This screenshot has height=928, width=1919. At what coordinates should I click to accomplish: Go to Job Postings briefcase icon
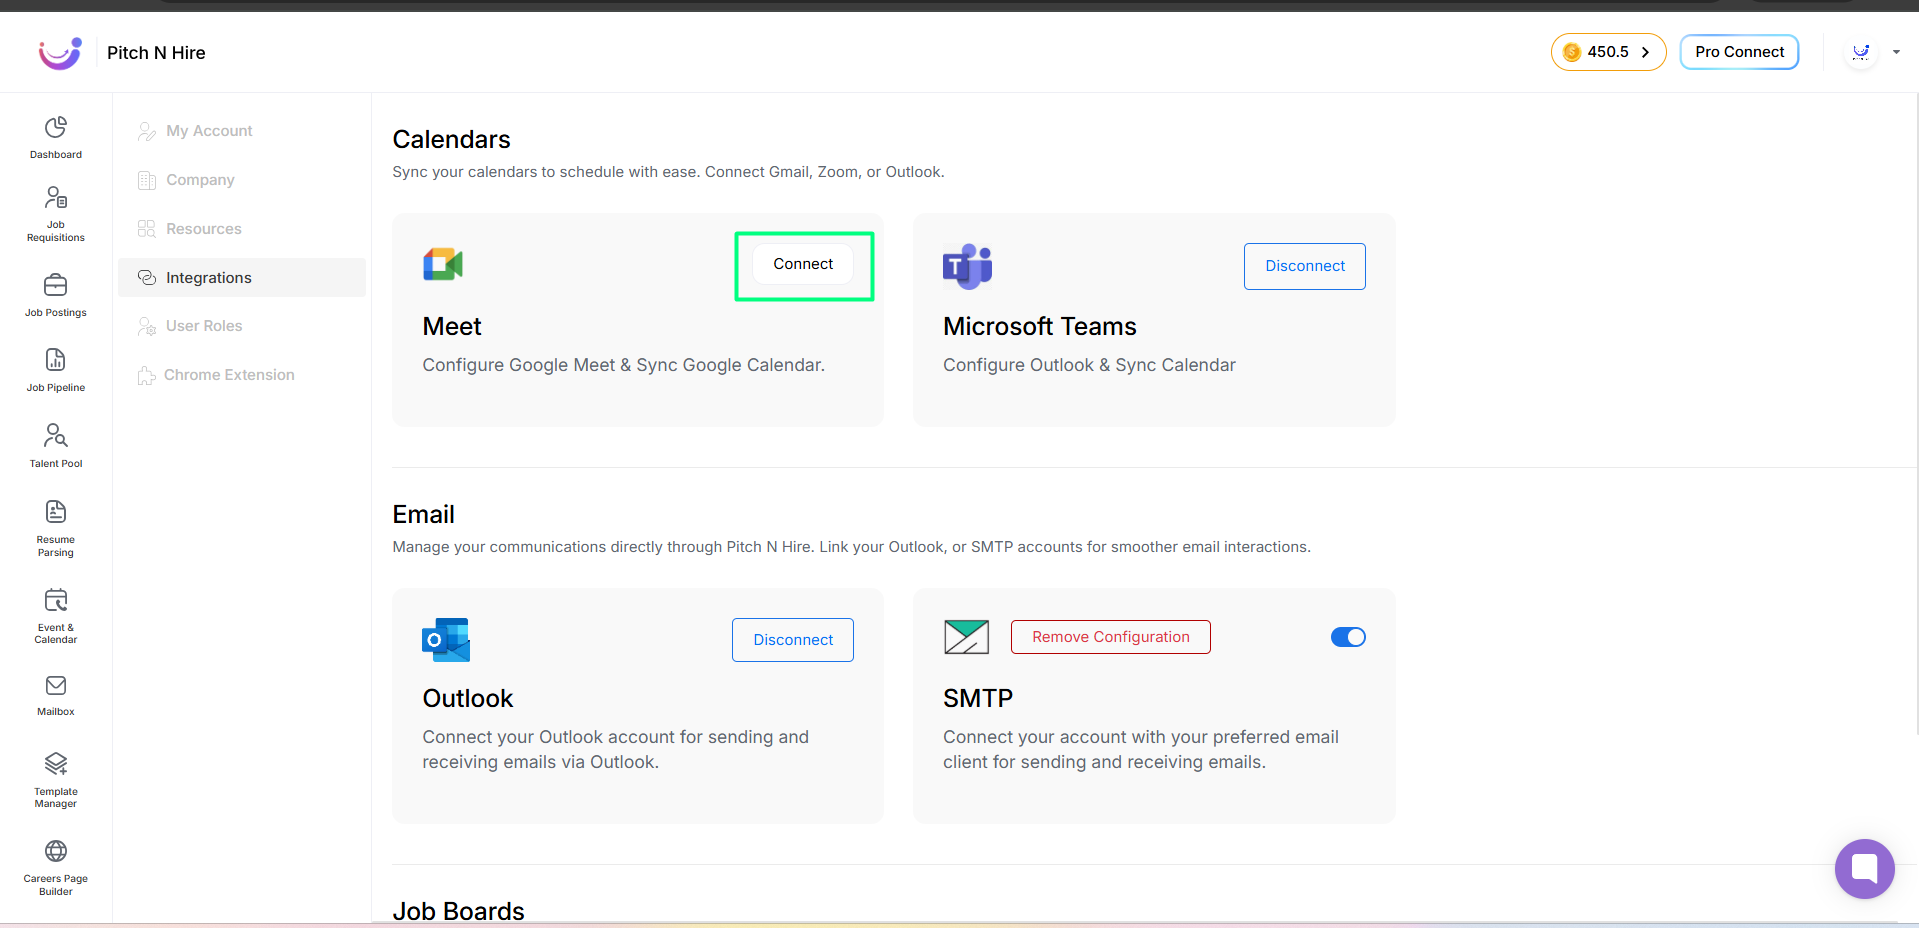pos(56,285)
